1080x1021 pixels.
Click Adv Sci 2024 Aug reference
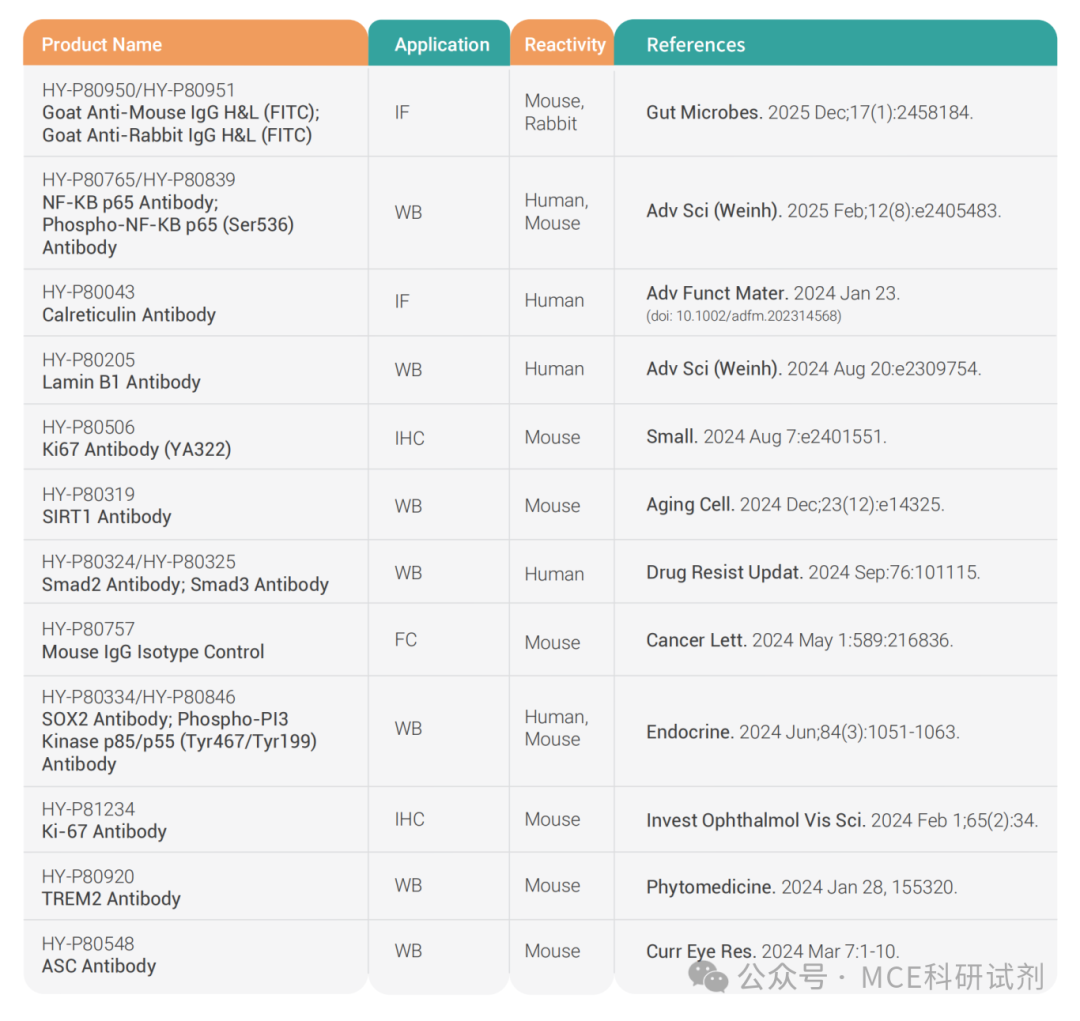tap(813, 369)
